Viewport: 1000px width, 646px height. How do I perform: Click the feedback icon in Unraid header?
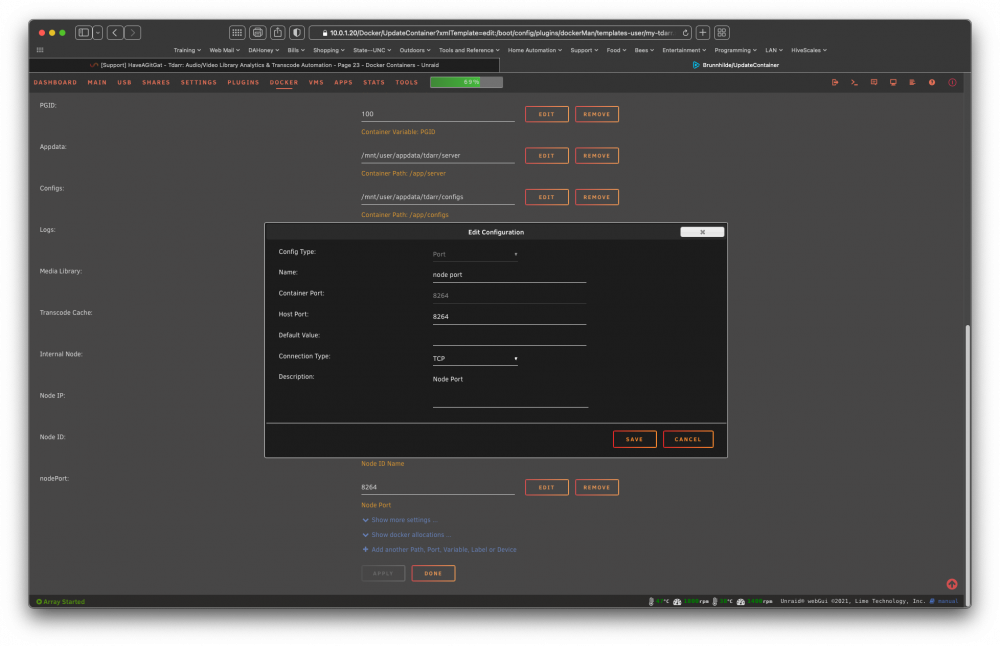click(x=874, y=82)
